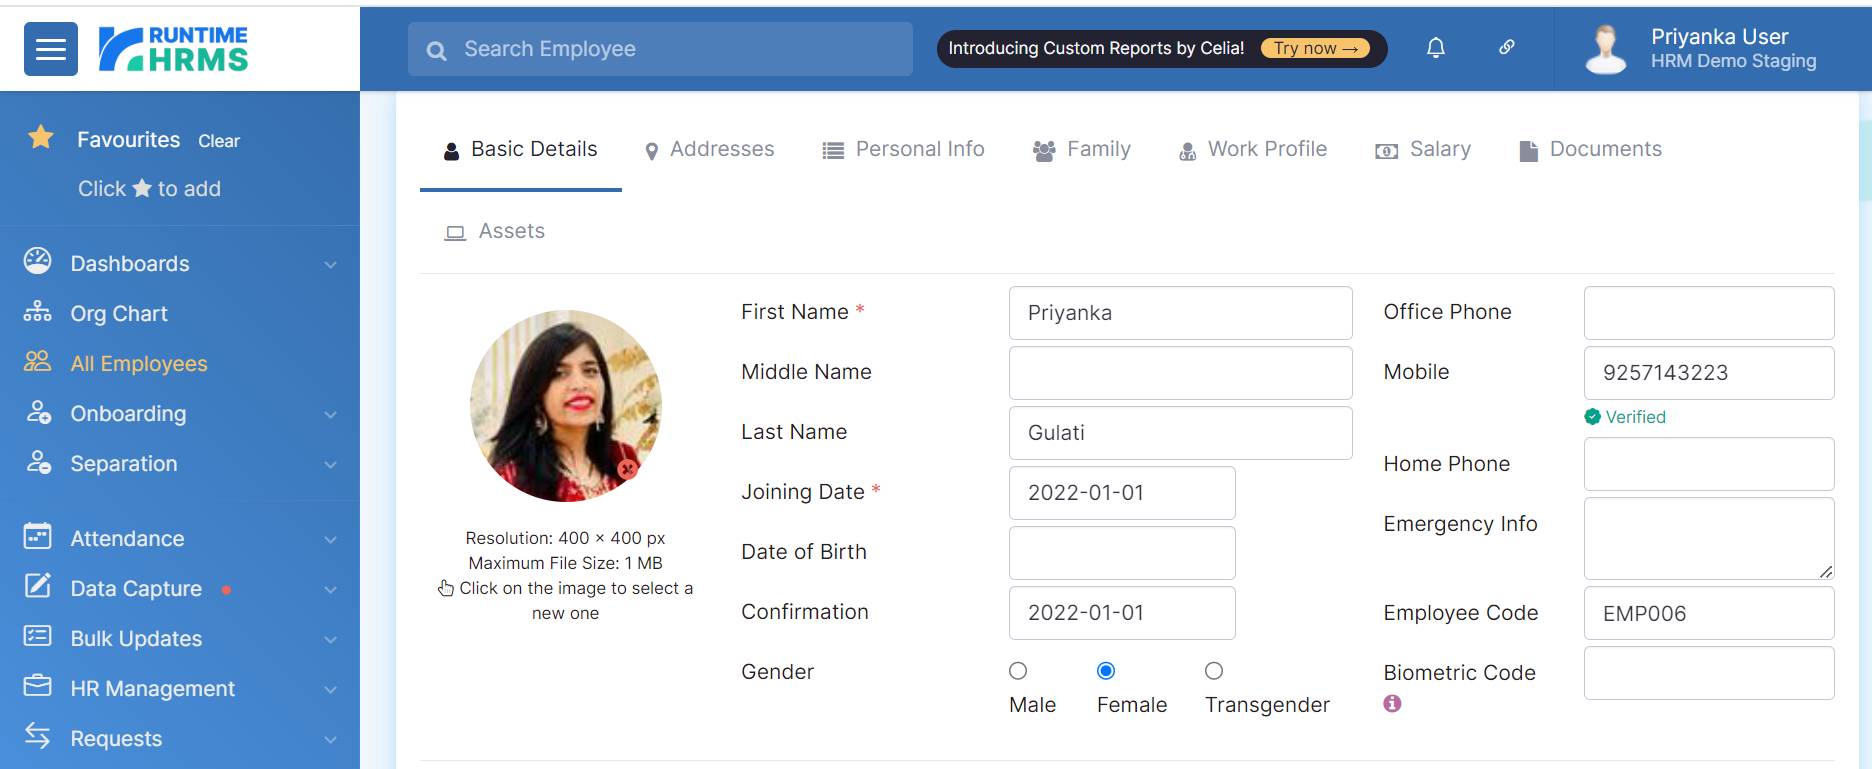The height and width of the screenshot is (769, 1872).
Task: Expand the HR Management section
Action: (330, 689)
